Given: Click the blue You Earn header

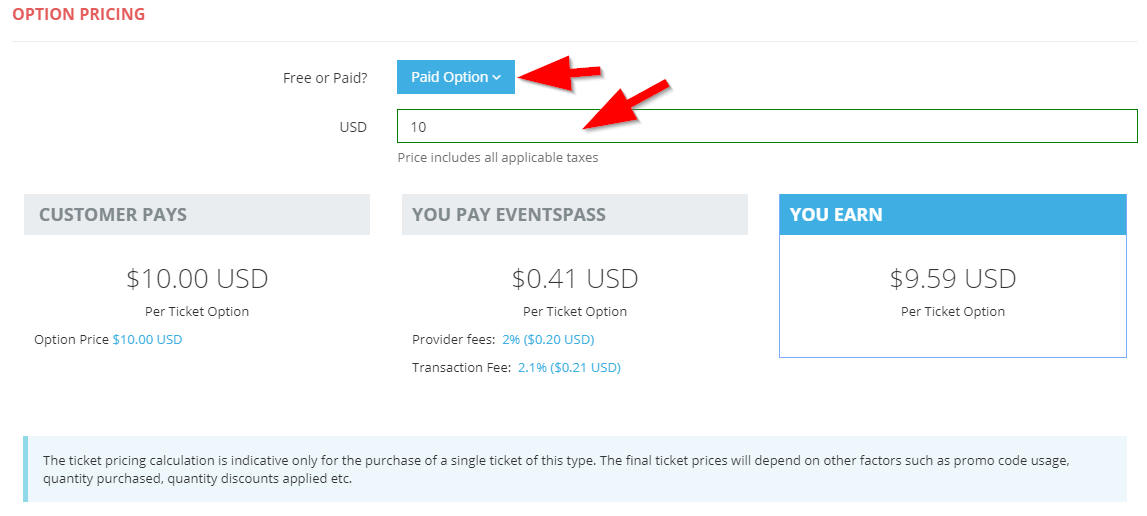Looking at the screenshot, I should point(952,214).
